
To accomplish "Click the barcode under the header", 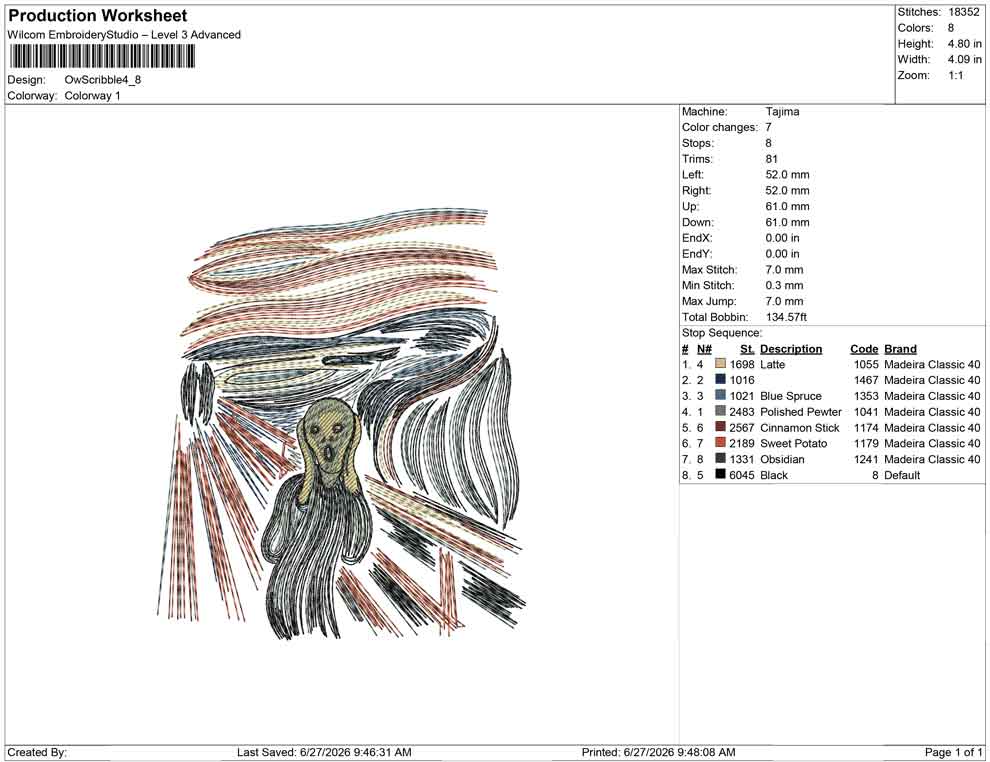I will click(x=102, y=57).
